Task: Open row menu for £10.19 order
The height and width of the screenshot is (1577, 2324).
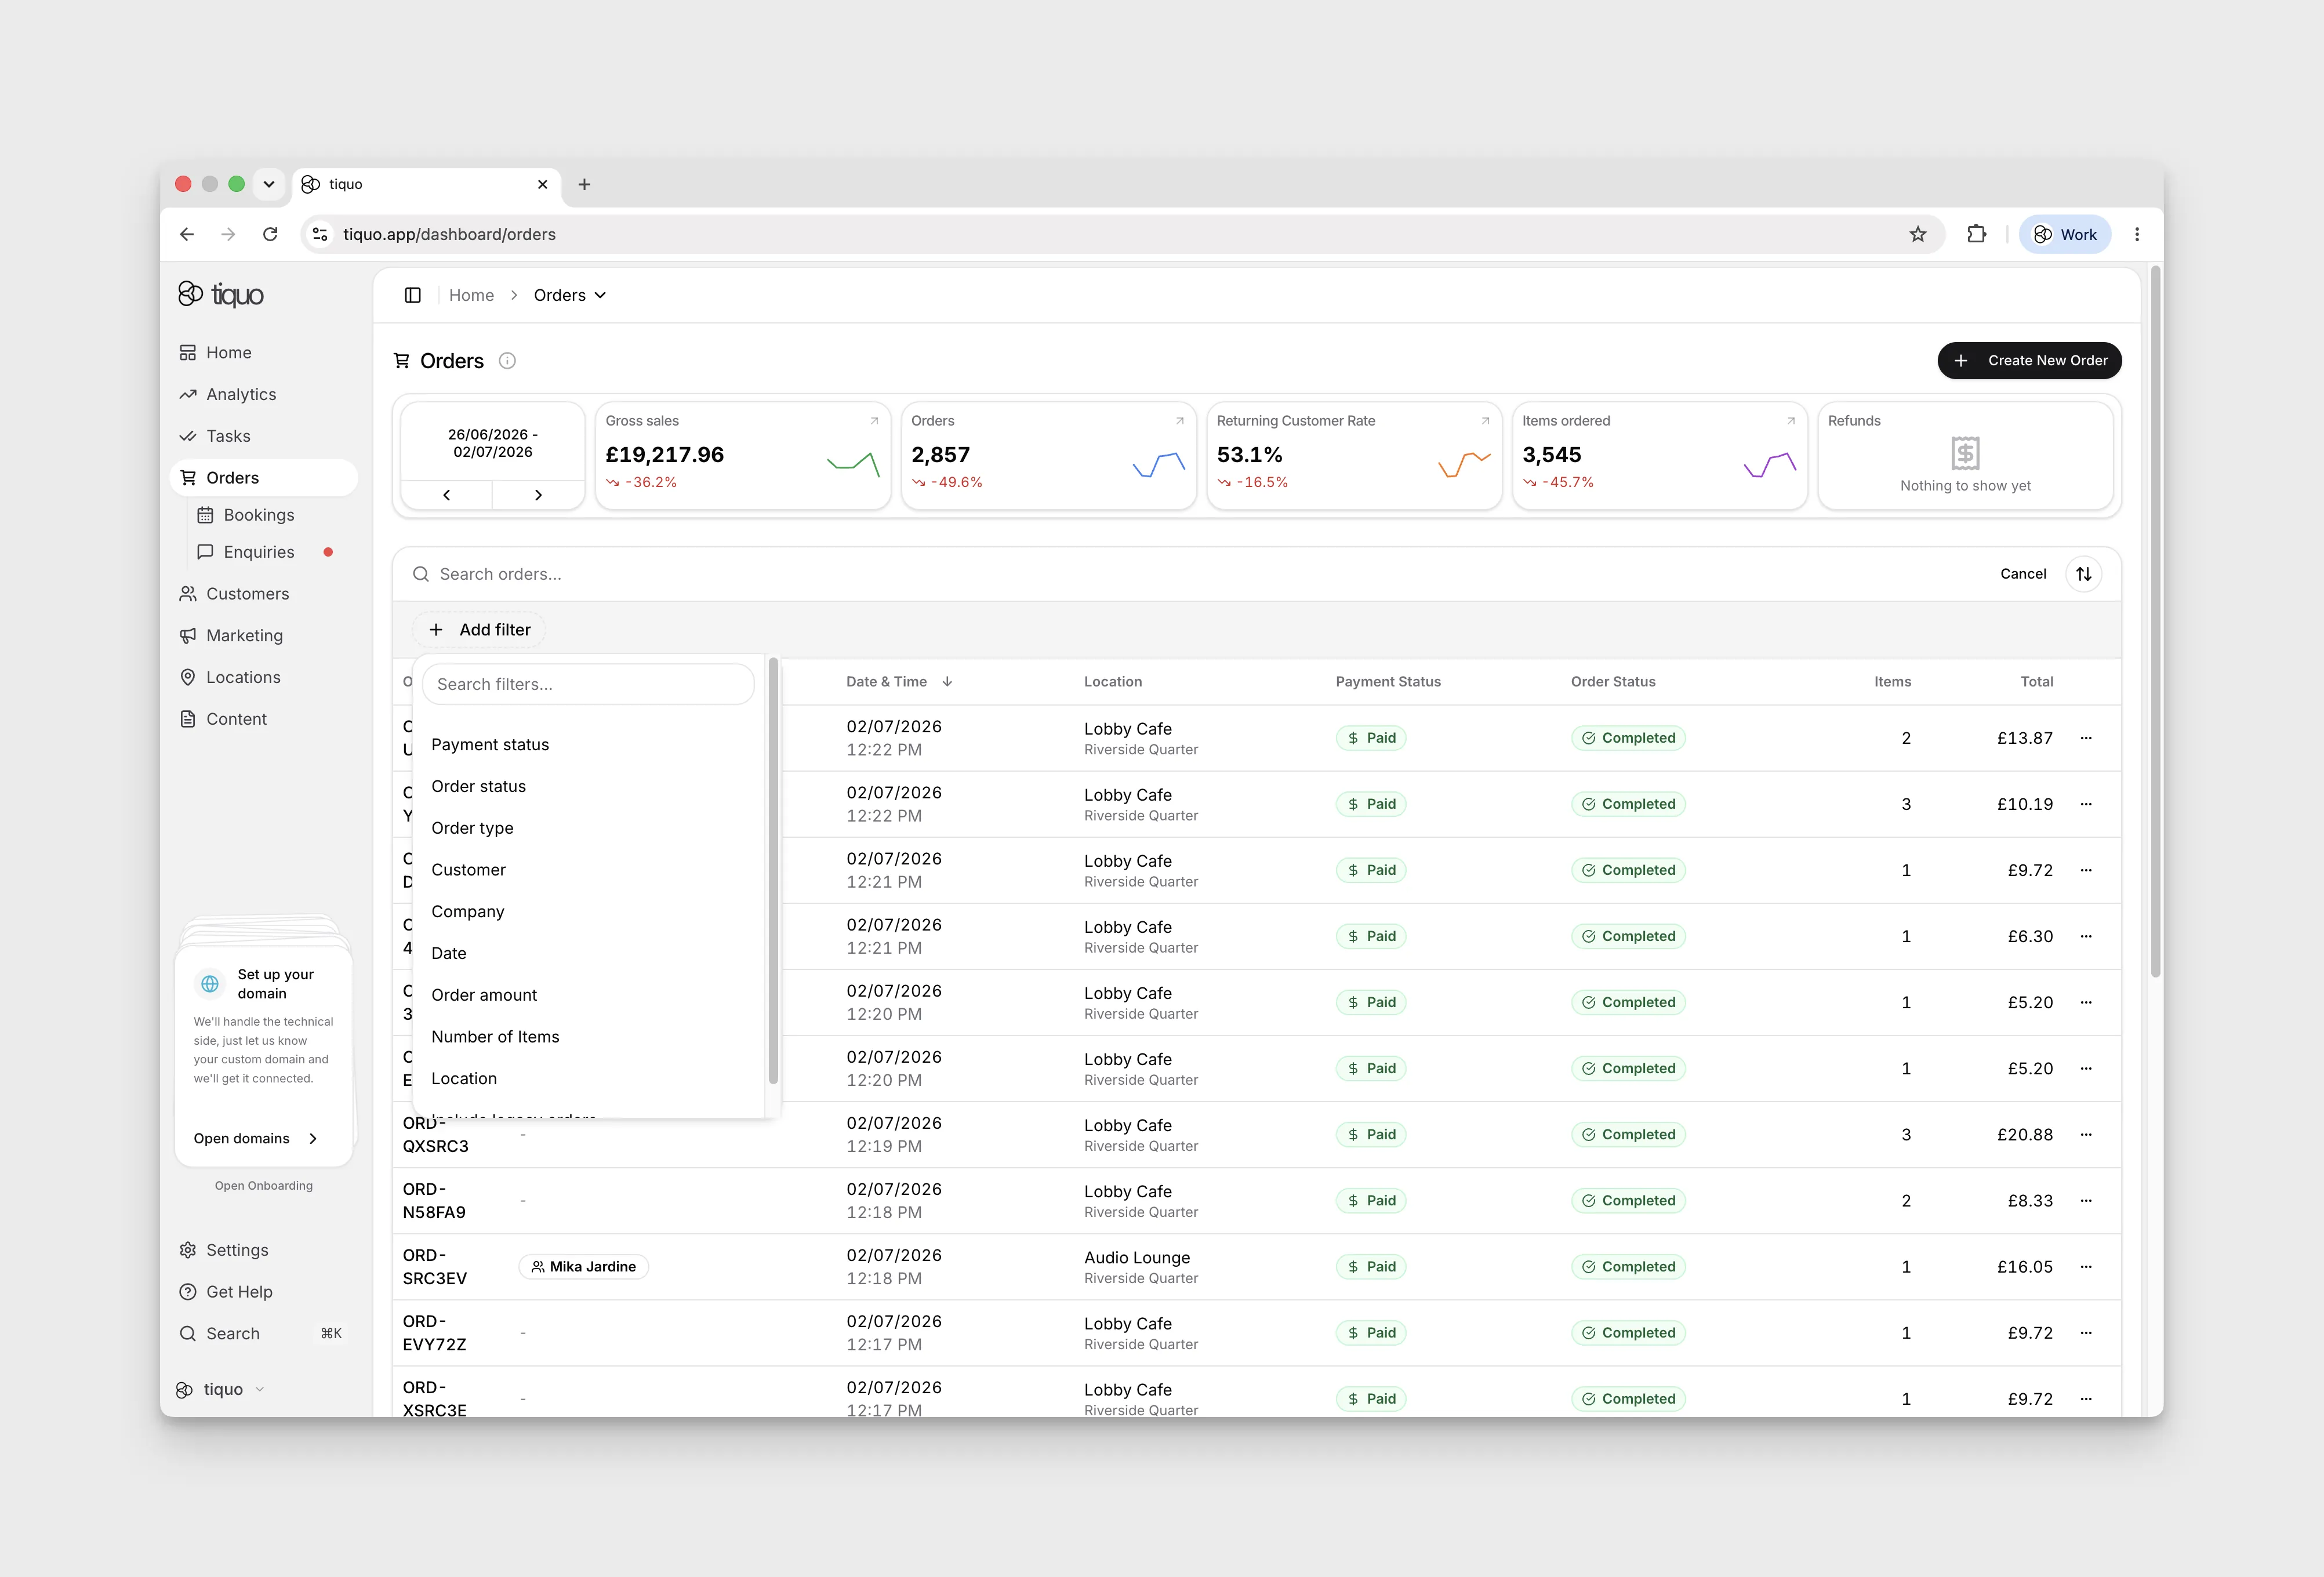Action: pos(2086,804)
